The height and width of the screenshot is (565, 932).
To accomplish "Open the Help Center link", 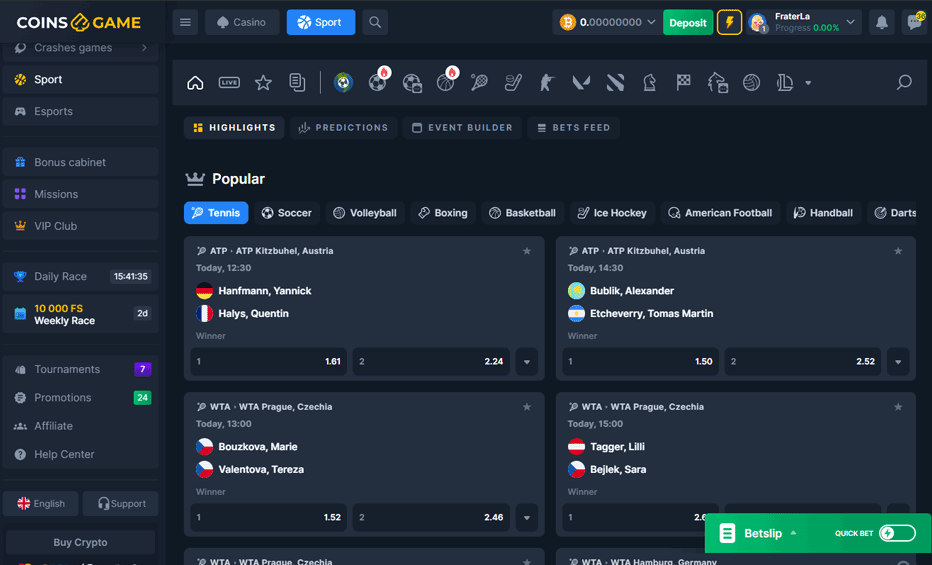I will (80, 454).
